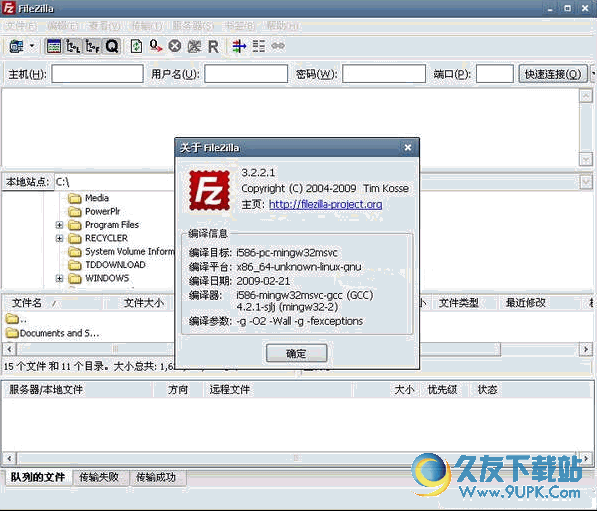
Task: Click the refresh file lists icon
Action: [136, 46]
